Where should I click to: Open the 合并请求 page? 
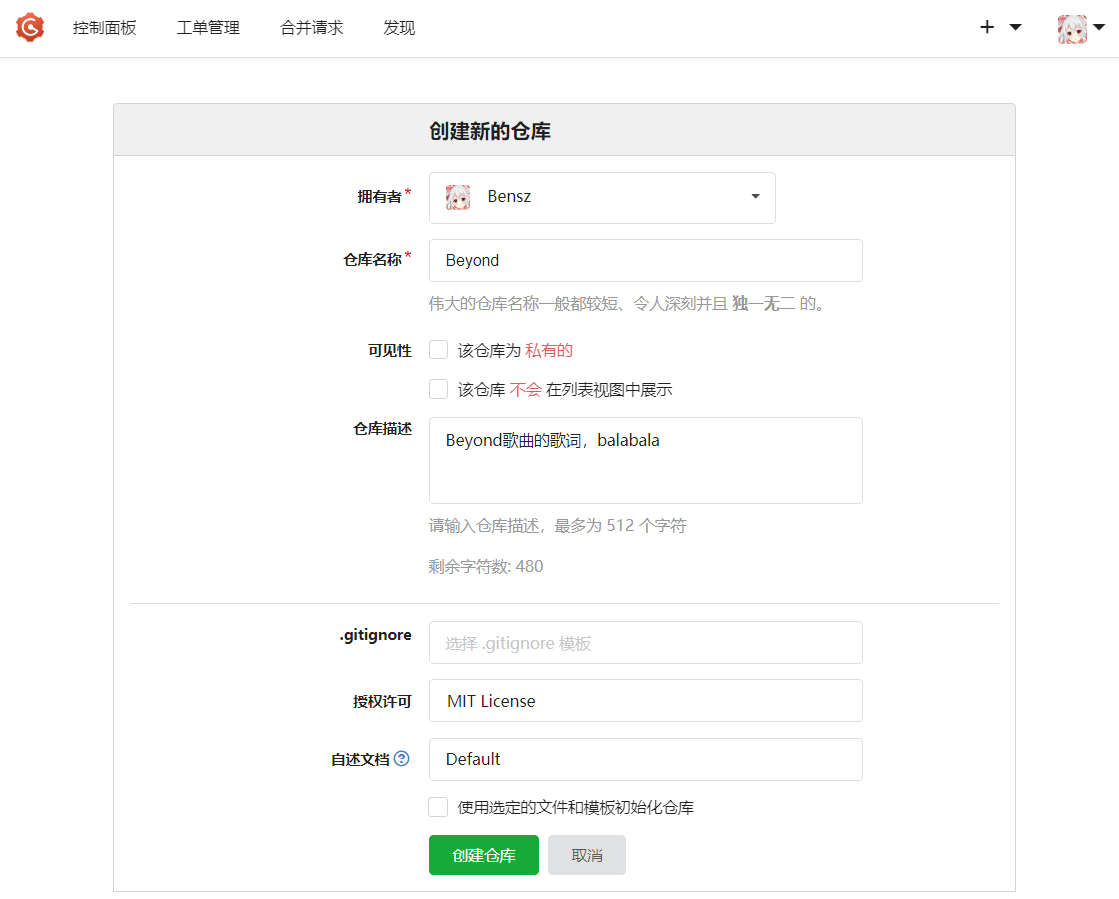point(310,28)
